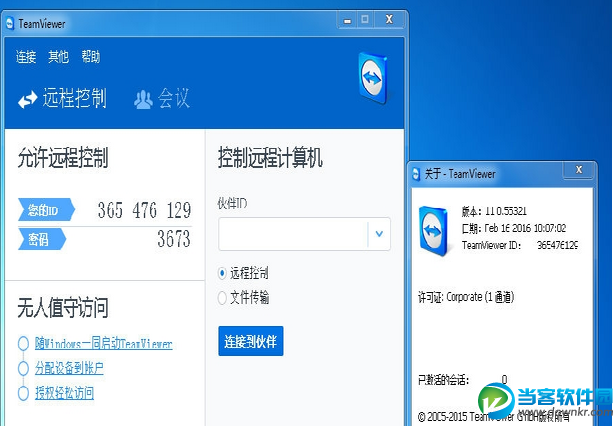Click the 关于 dialog title bar icon

coord(416,173)
